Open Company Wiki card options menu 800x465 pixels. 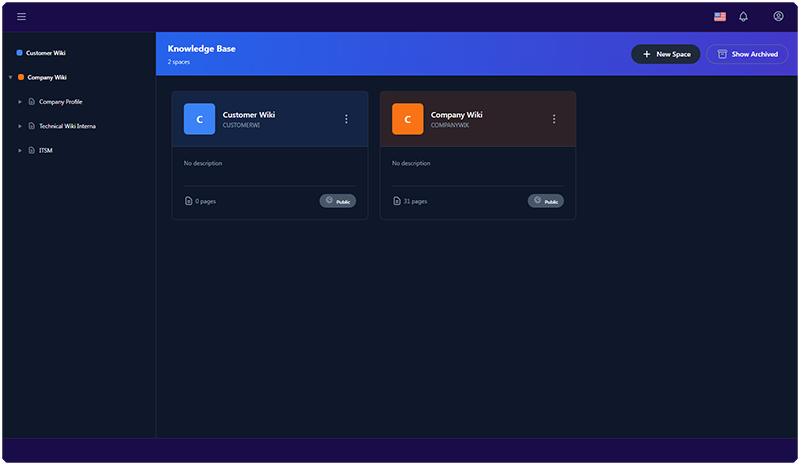coord(554,119)
